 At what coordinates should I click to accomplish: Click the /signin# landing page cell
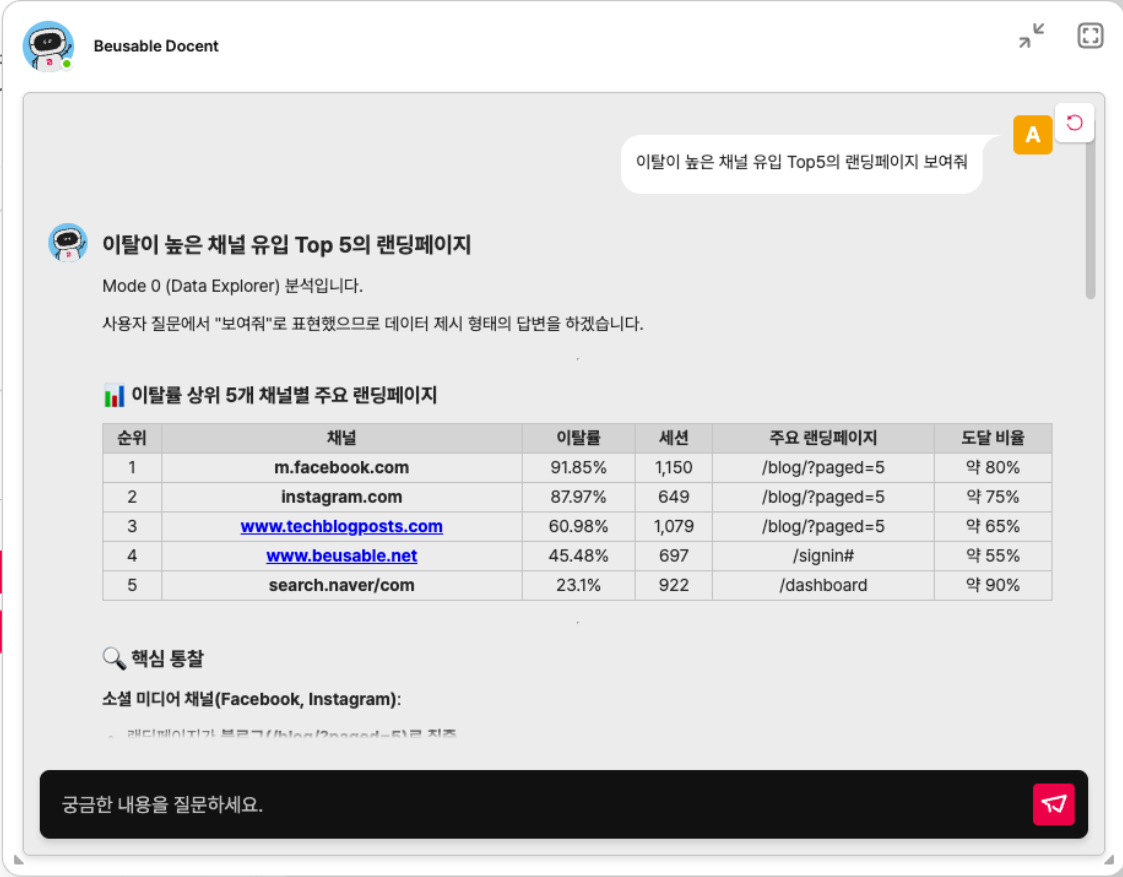coord(823,556)
